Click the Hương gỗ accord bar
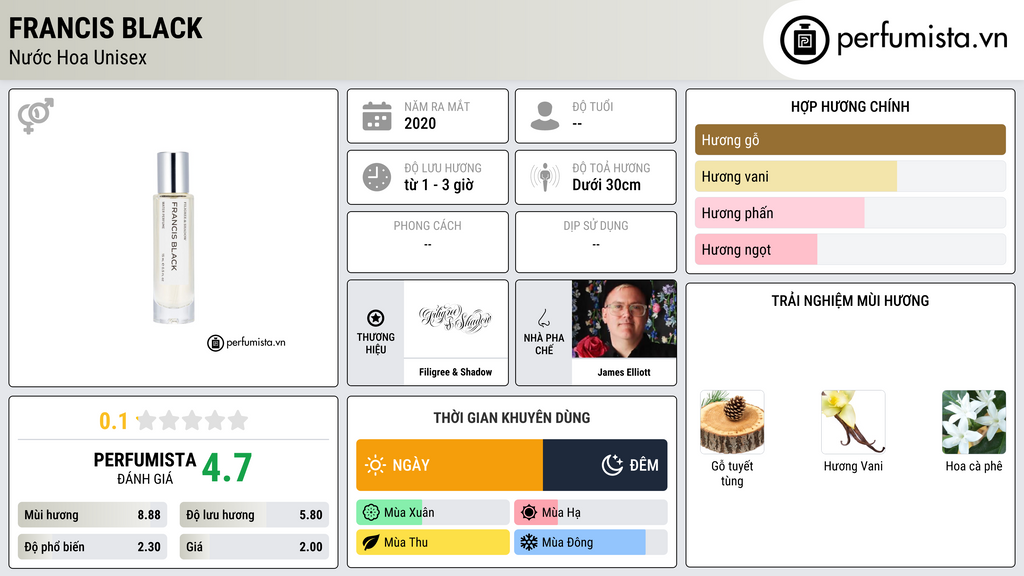1024x576 pixels. pos(850,140)
